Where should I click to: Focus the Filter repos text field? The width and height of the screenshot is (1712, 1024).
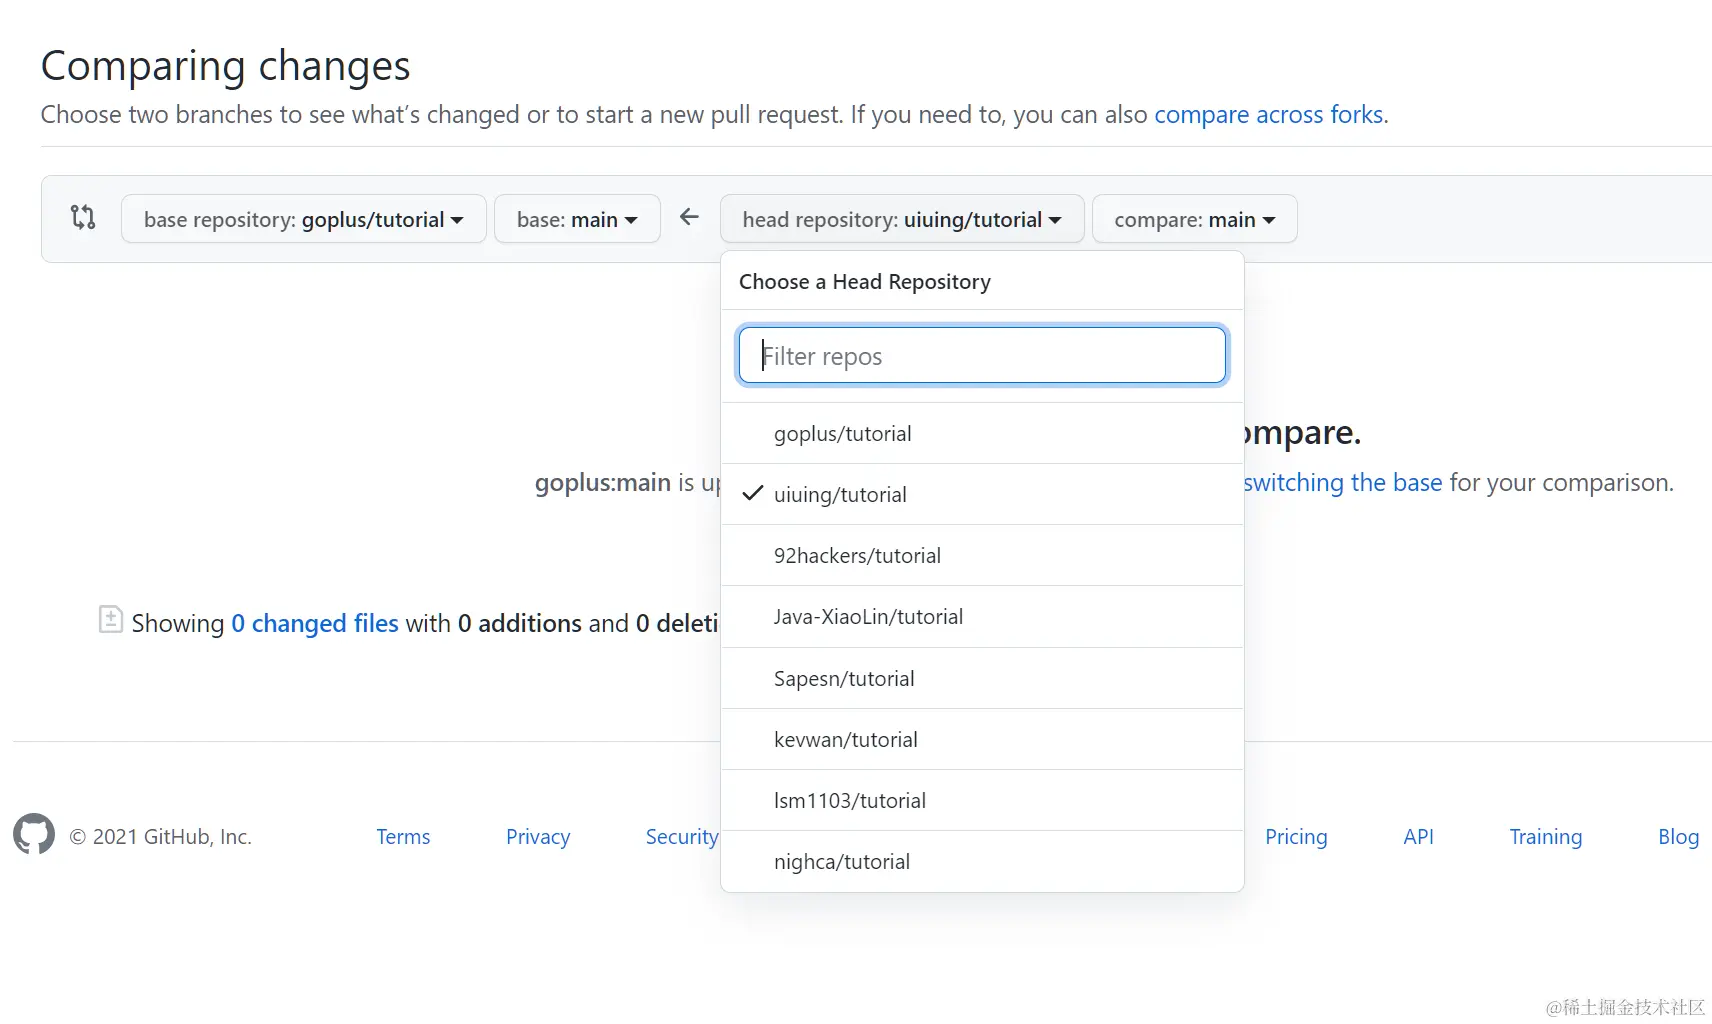[982, 356]
